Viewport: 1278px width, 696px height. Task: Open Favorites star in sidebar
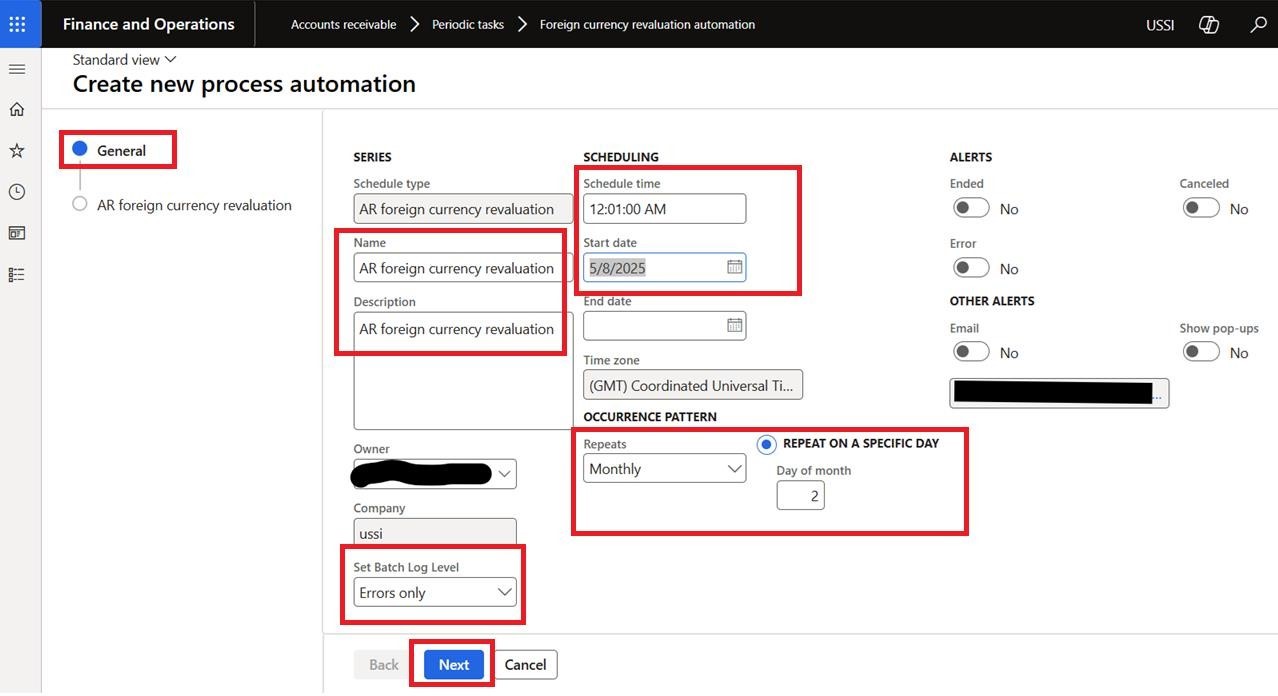click(x=17, y=151)
